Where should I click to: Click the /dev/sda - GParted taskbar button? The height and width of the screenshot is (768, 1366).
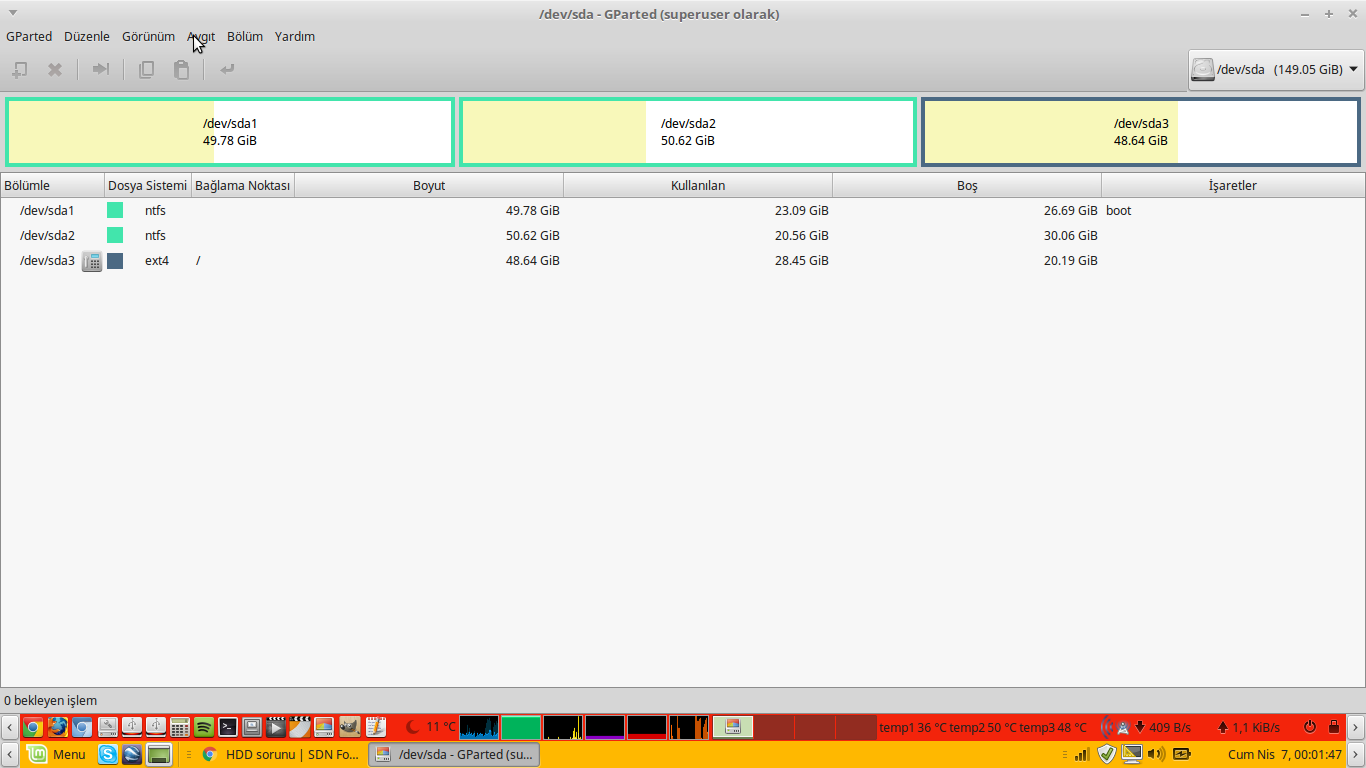(454, 754)
